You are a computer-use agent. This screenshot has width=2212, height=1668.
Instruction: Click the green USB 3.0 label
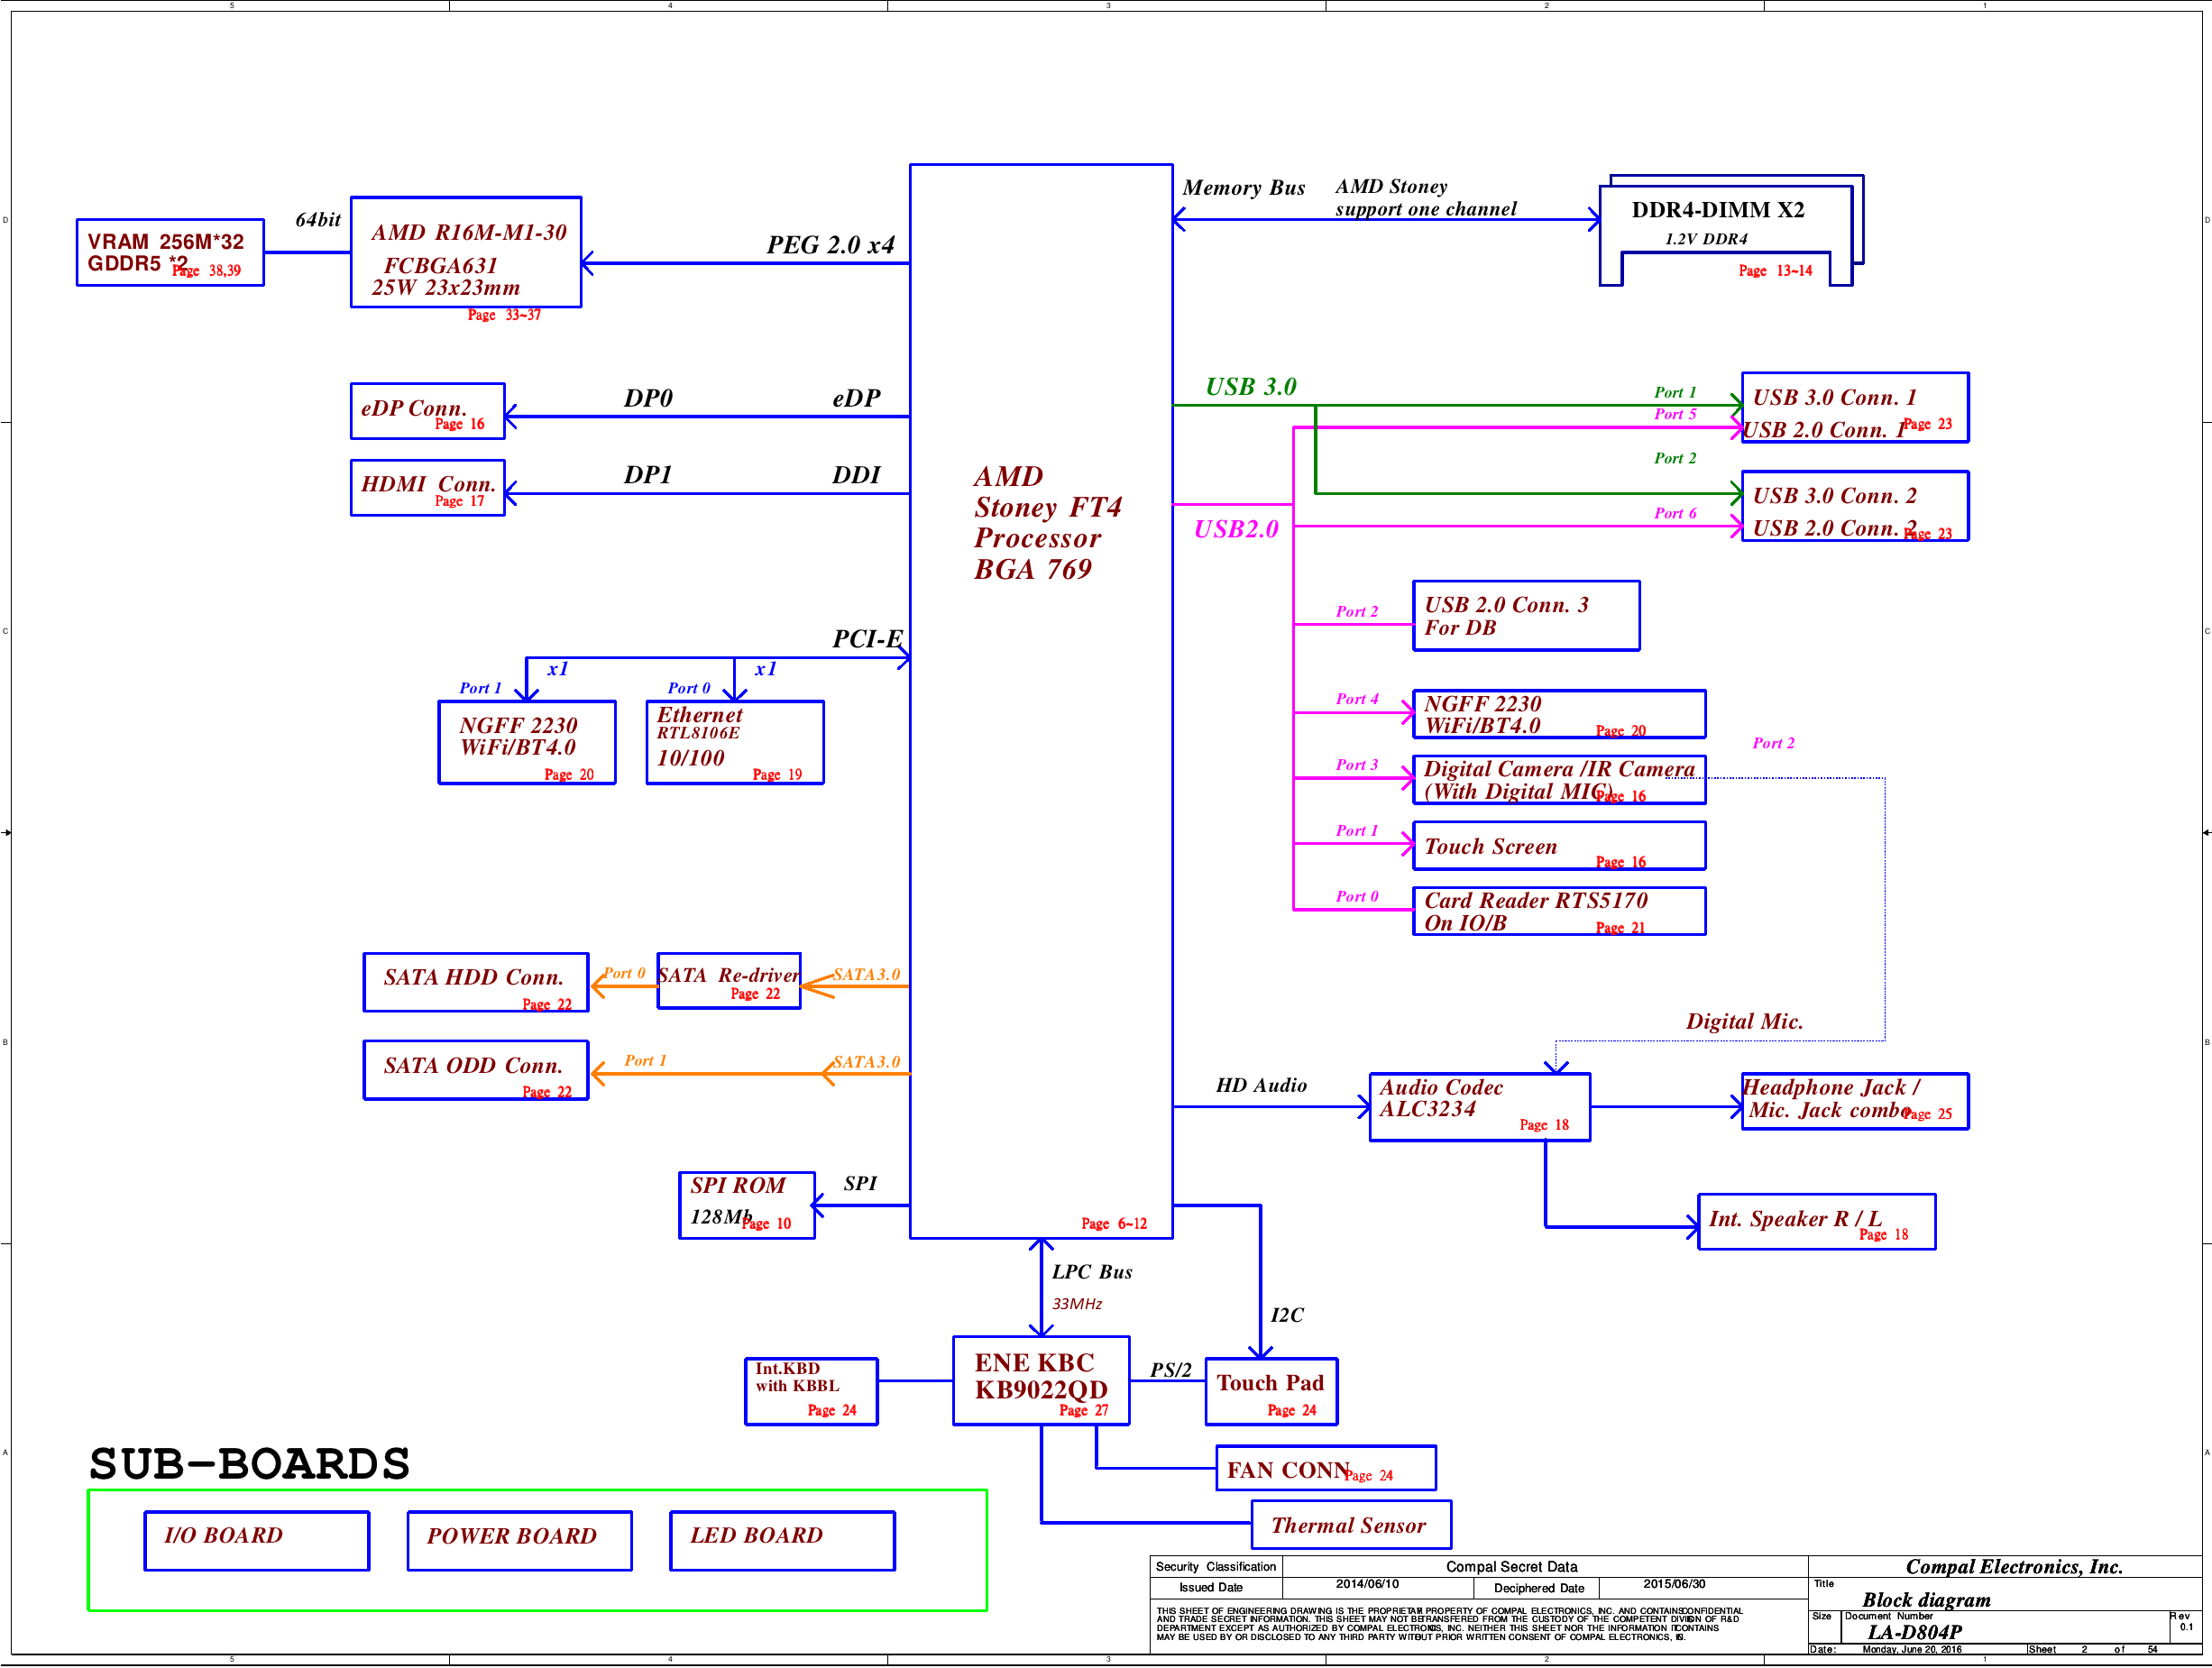pyautogui.click(x=1250, y=387)
